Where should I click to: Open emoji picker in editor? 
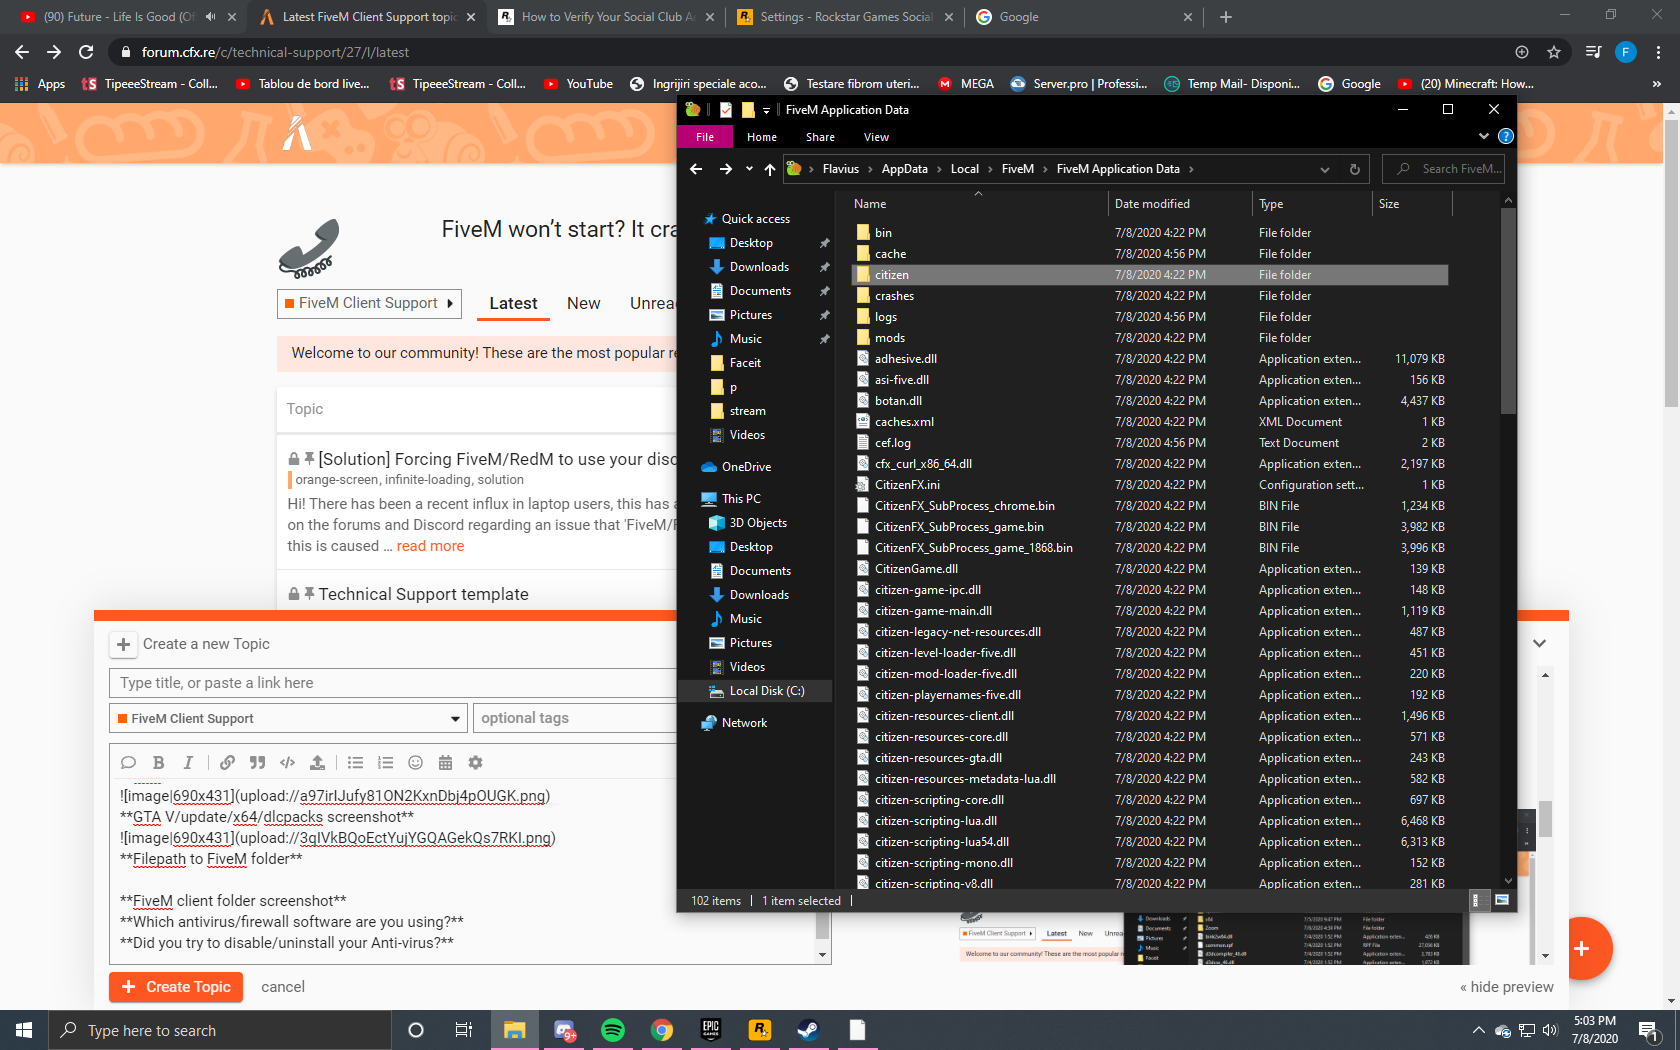click(x=415, y=763)
